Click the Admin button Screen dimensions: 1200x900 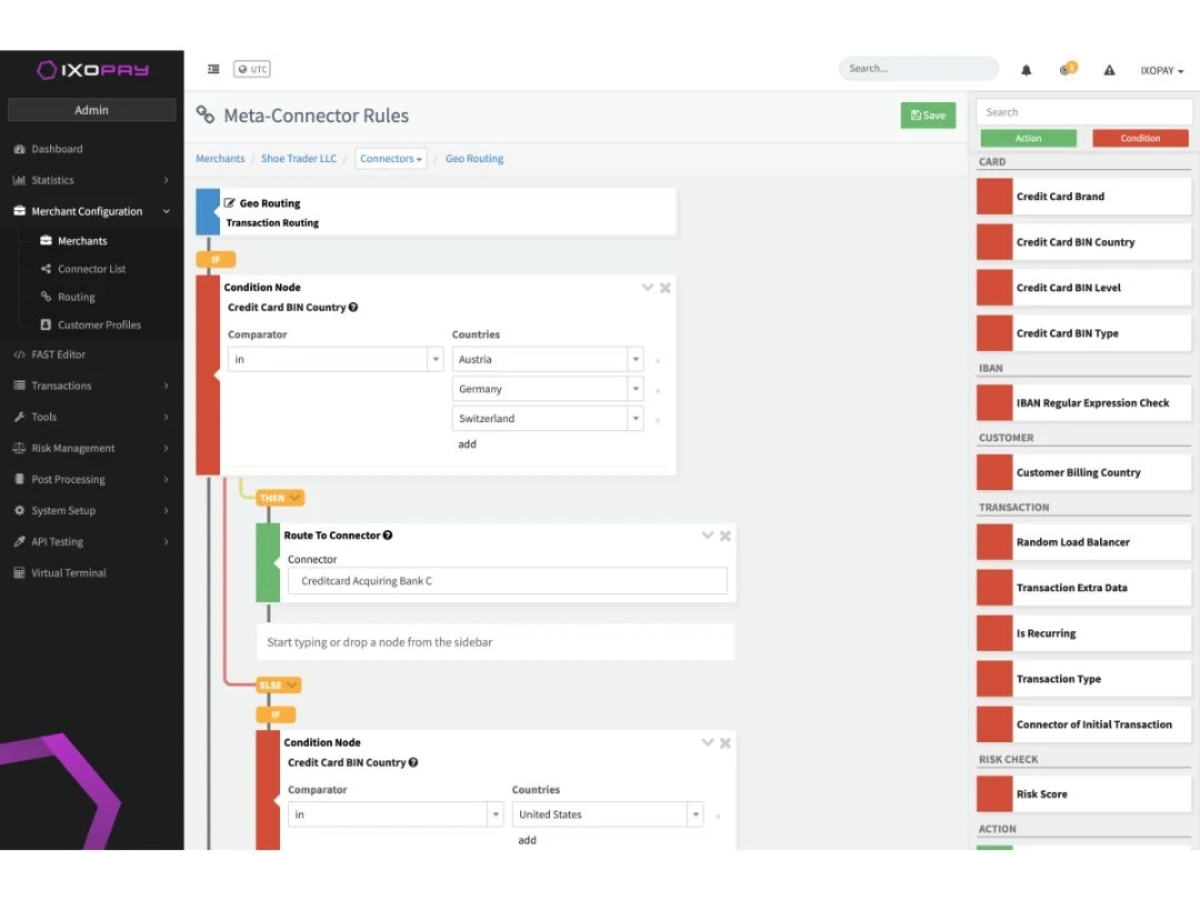[92, 110]
